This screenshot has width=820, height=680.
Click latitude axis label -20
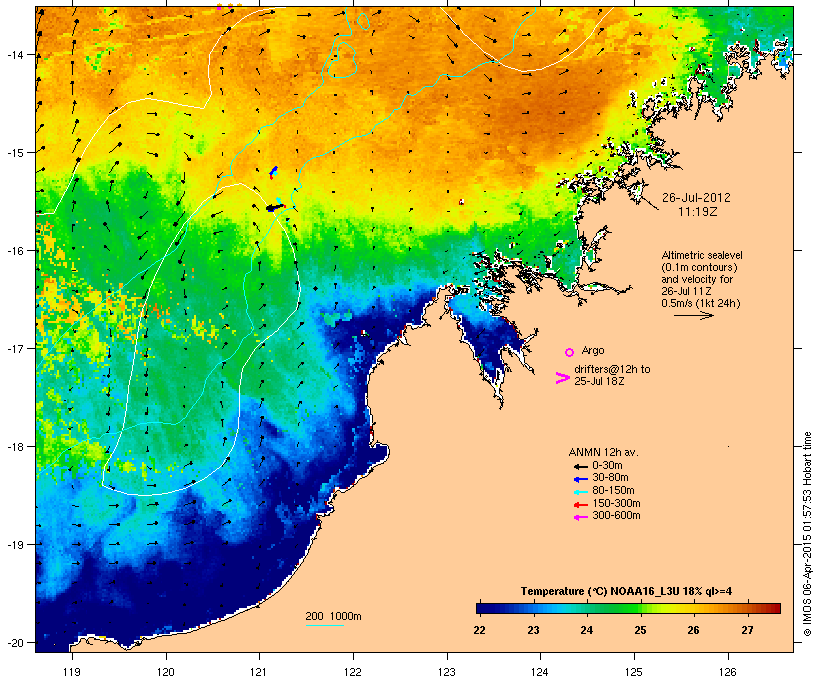pos(14,643)
